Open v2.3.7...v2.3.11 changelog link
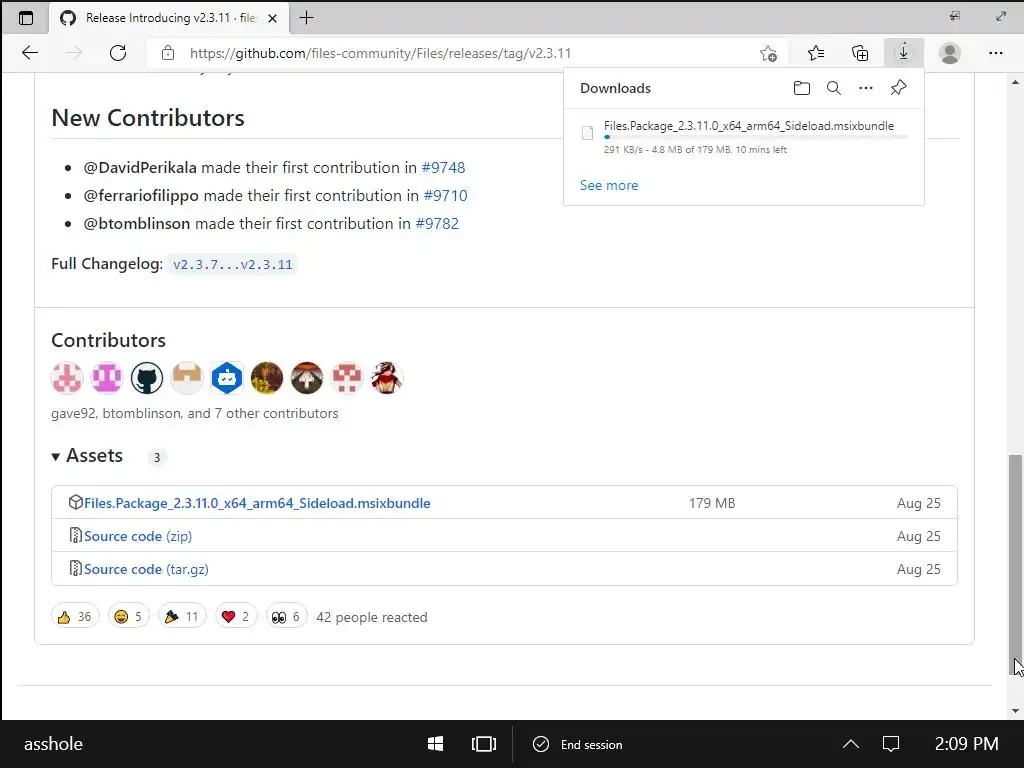1024x768 pixels. pos(232,264)
